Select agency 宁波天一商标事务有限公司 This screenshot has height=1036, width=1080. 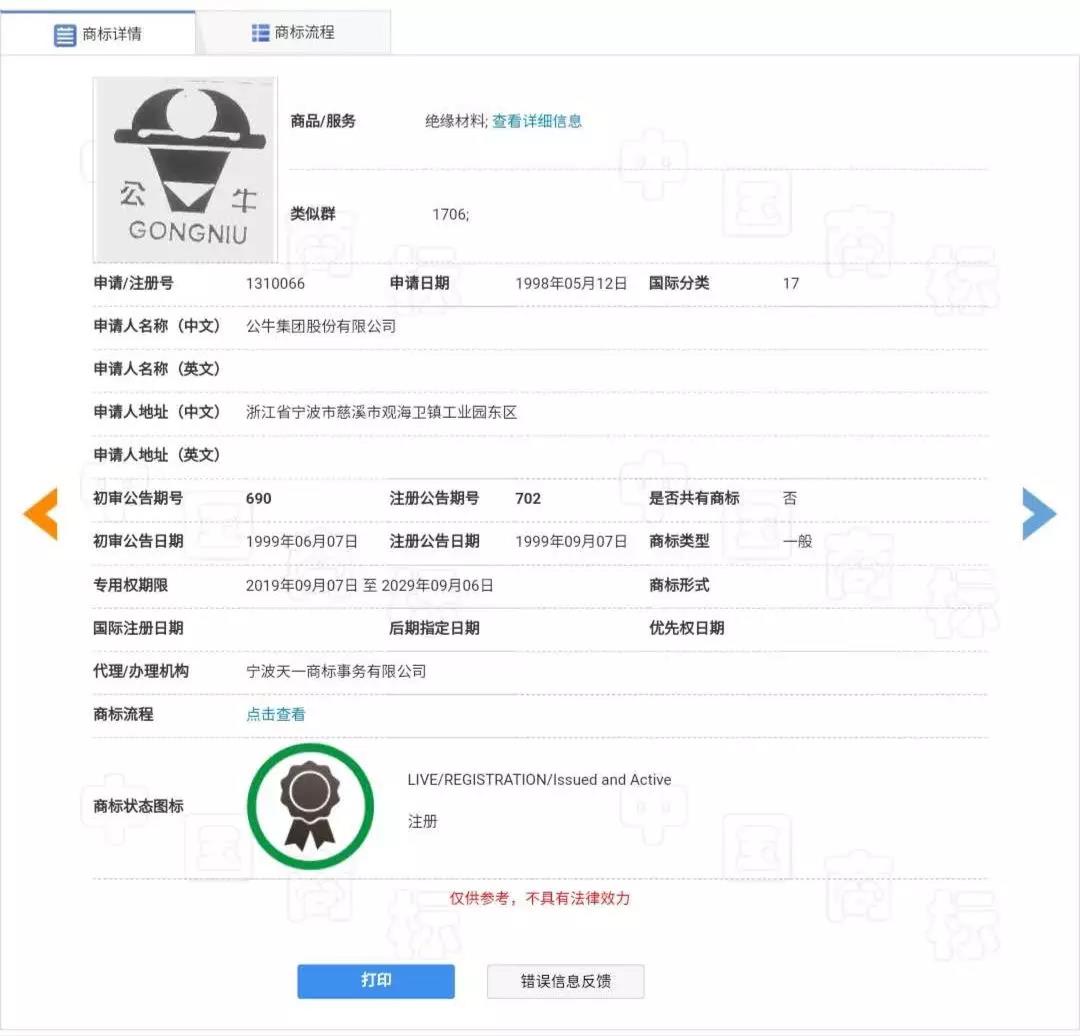point(336,671)
